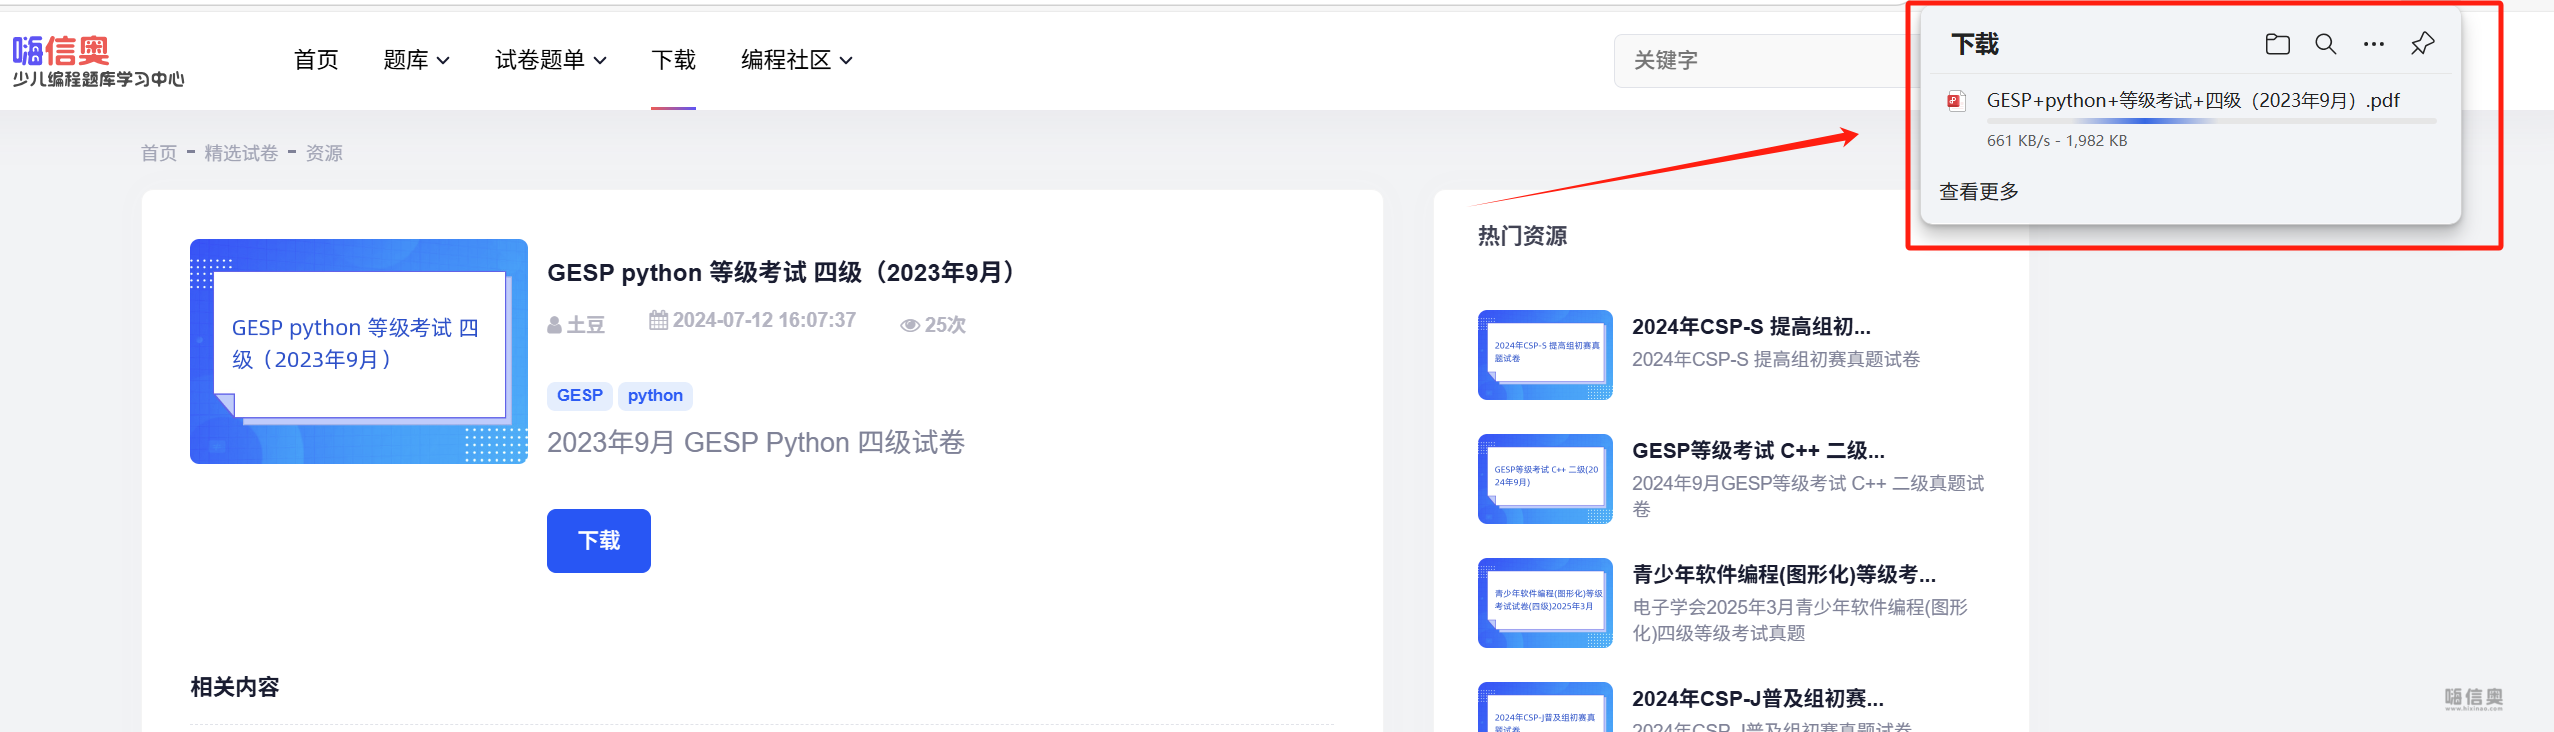The image size is (2554, 732).
Task: Click the download progress bar
Action: point(2210,121)
